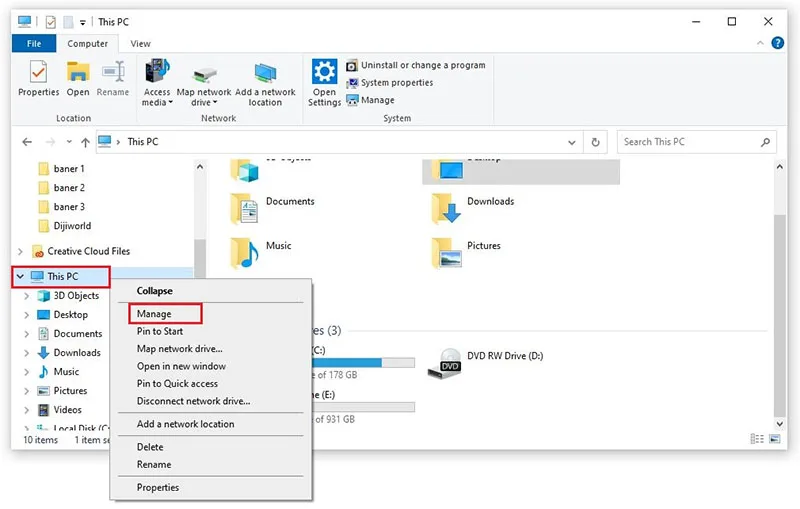Click the navigation pane scroll up arrow
The image size is (800, 509).
tap(200, 167)
